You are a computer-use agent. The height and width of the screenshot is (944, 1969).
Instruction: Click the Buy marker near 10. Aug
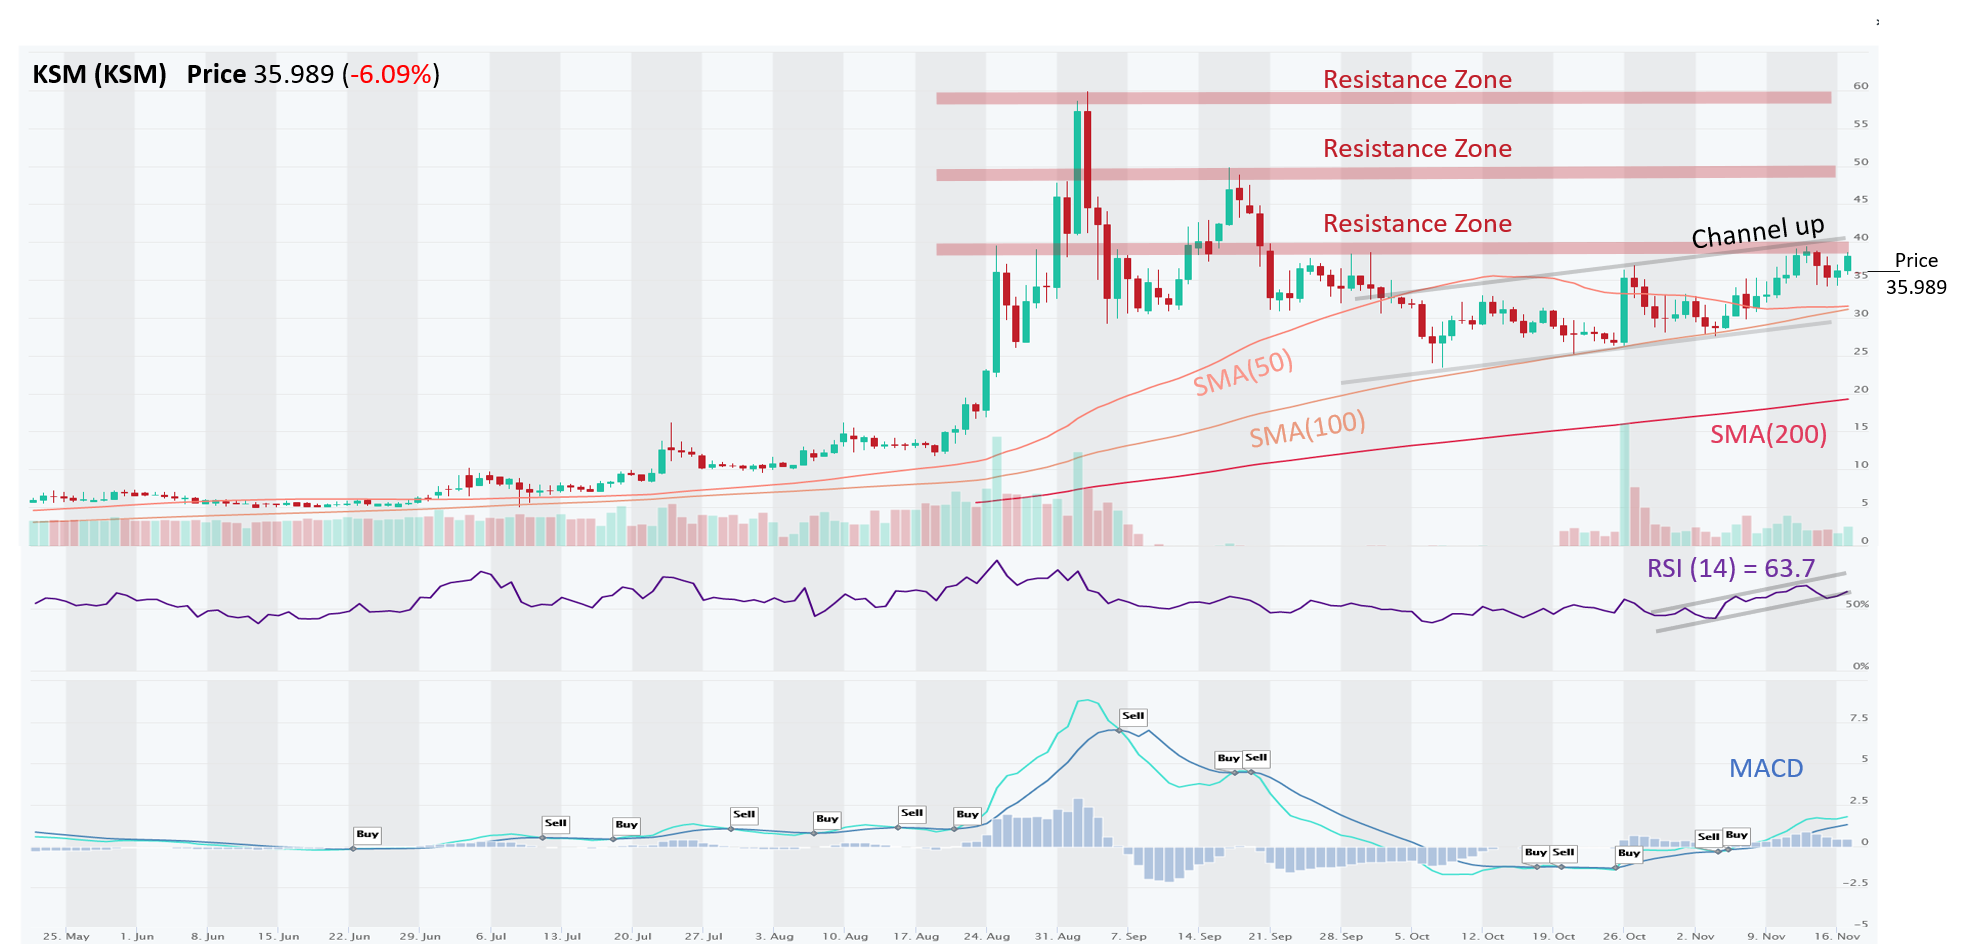pyautogui.click(x=827, y=819)
